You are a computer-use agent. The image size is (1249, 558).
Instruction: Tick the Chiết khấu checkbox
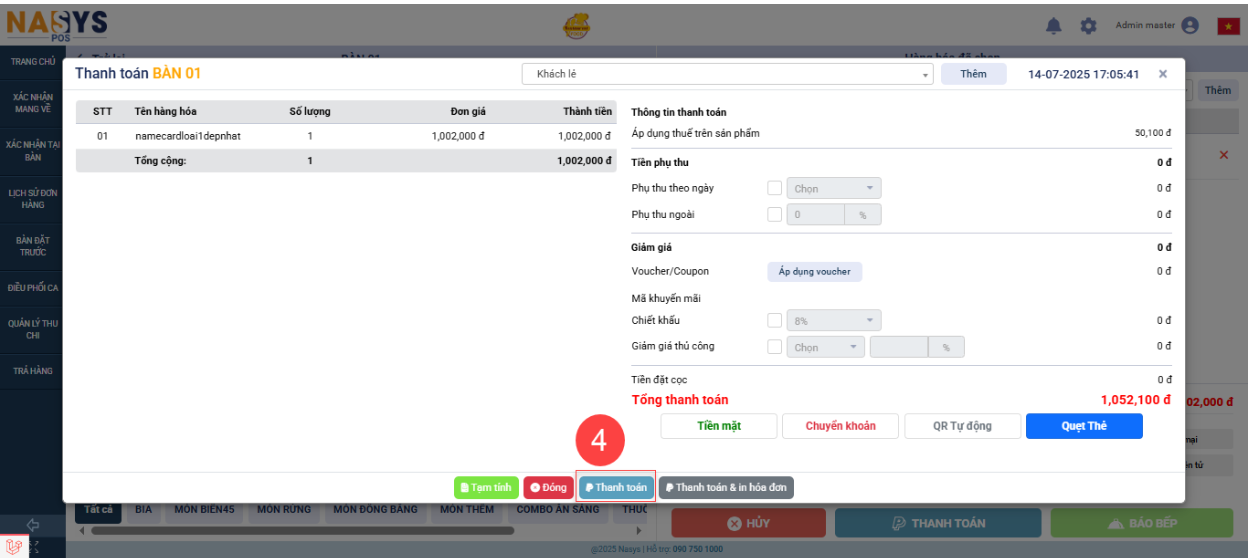tap(774, 321)
